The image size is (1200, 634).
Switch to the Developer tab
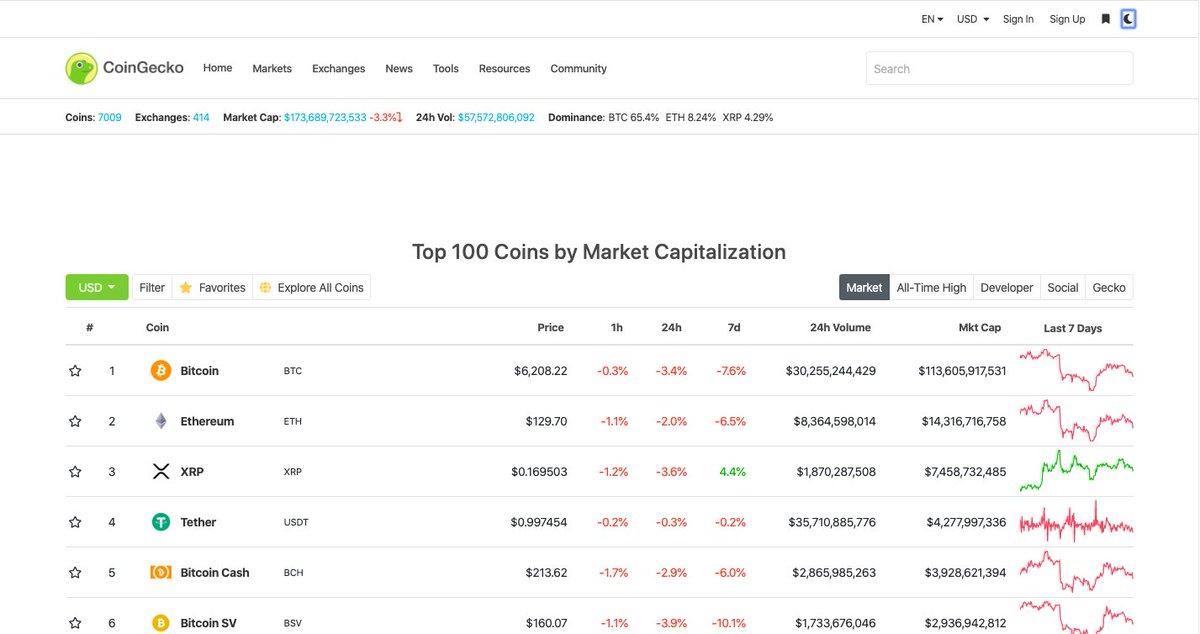click(x=1007, y=287)
